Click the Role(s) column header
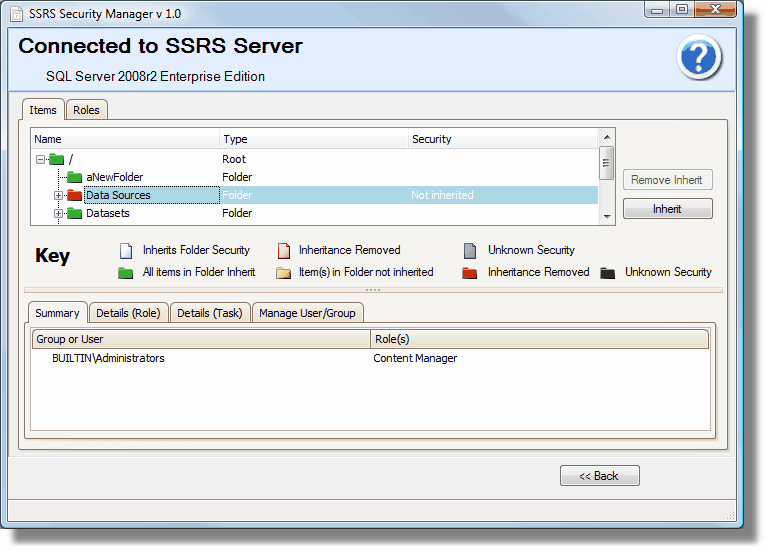 pos(540,339)
